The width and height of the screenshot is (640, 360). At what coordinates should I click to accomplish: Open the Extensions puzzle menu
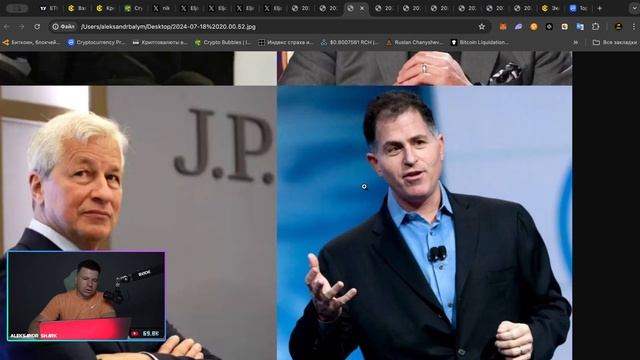click(596, 27)
